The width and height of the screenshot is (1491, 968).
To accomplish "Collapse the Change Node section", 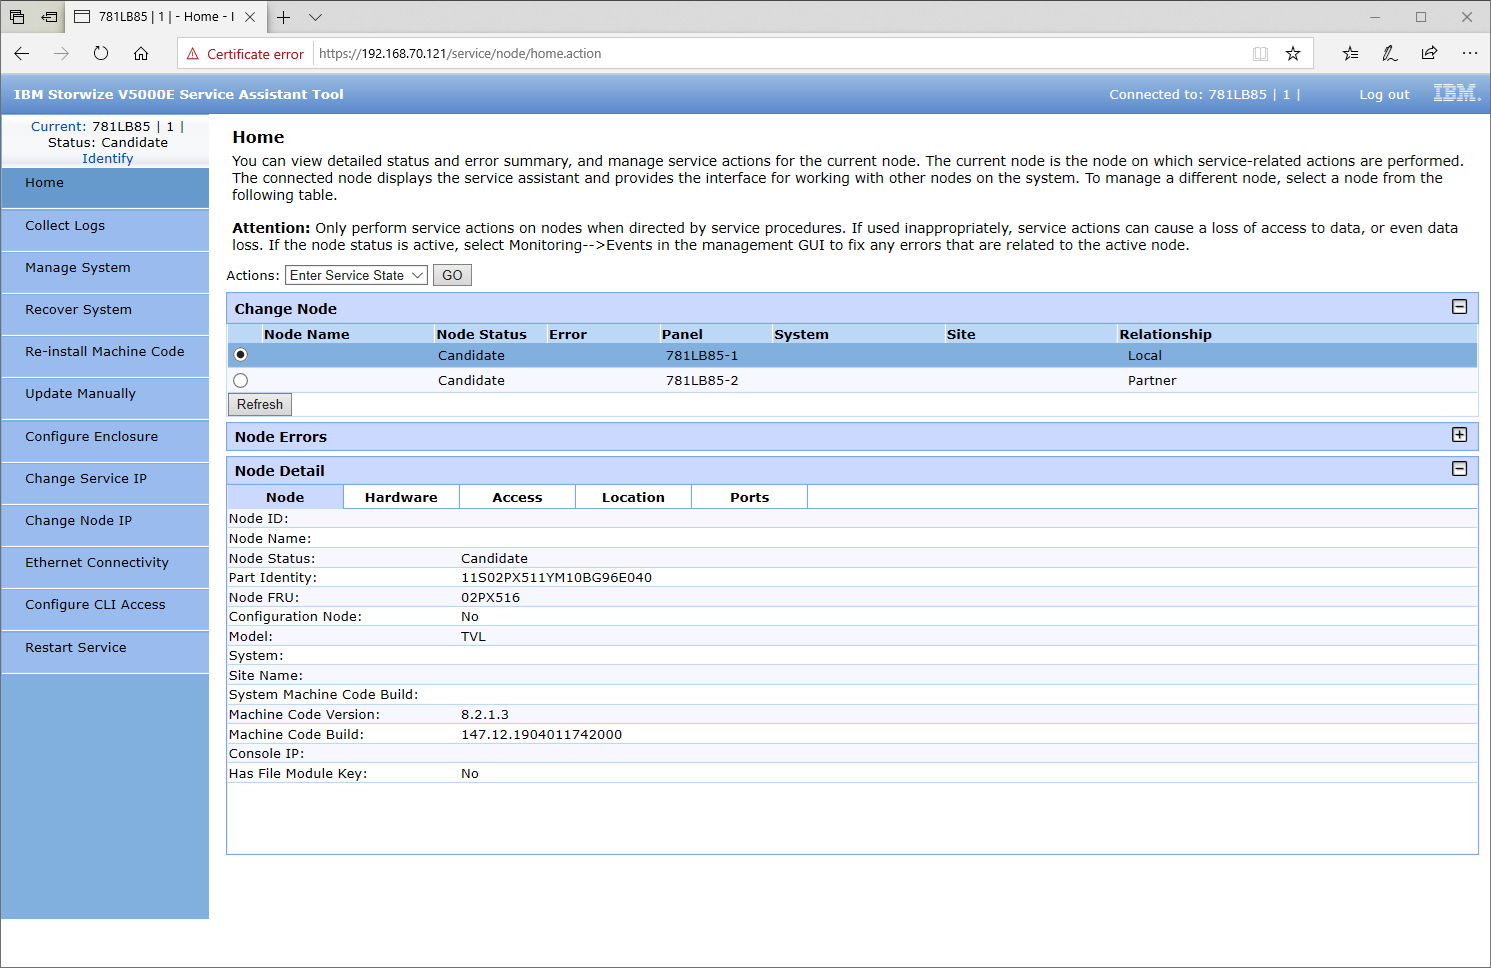I will (1459, 307).
